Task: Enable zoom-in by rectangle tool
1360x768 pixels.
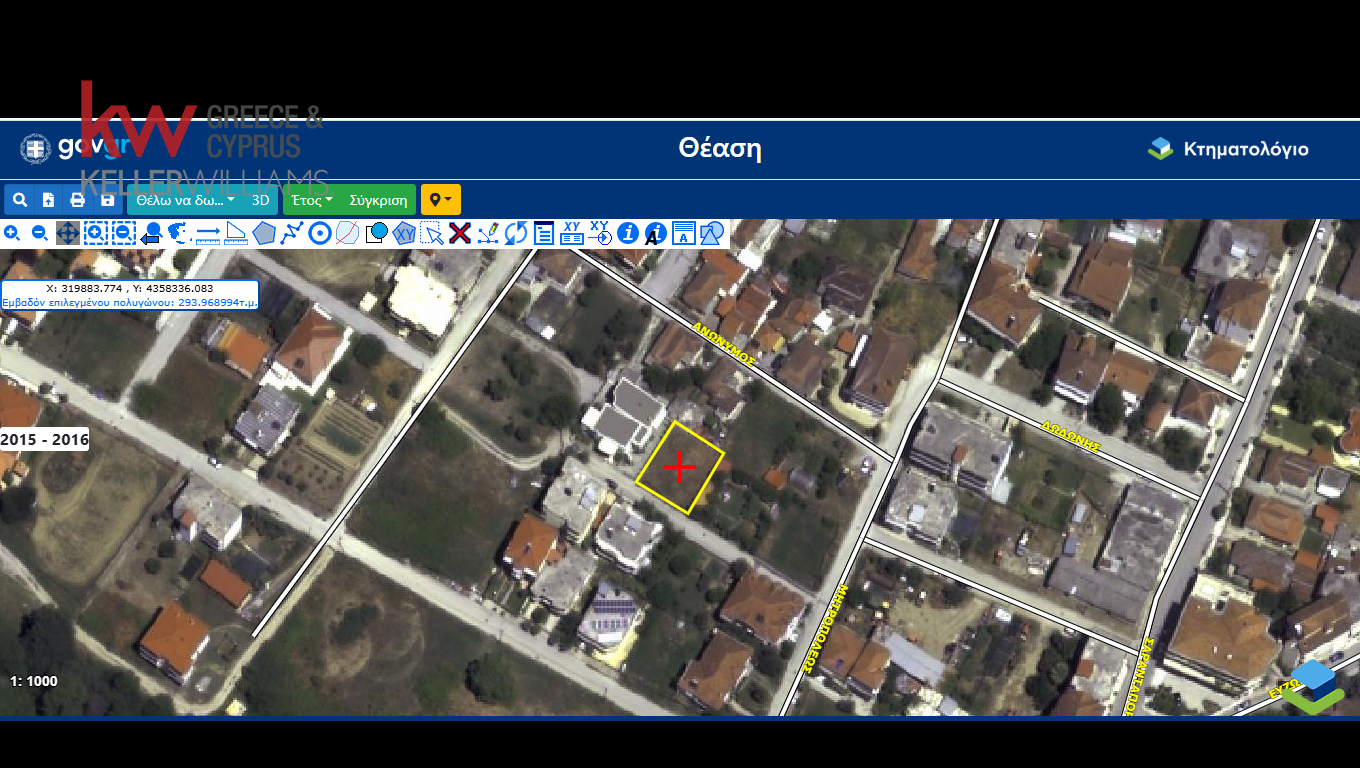Action: click(x=95, y=234)
